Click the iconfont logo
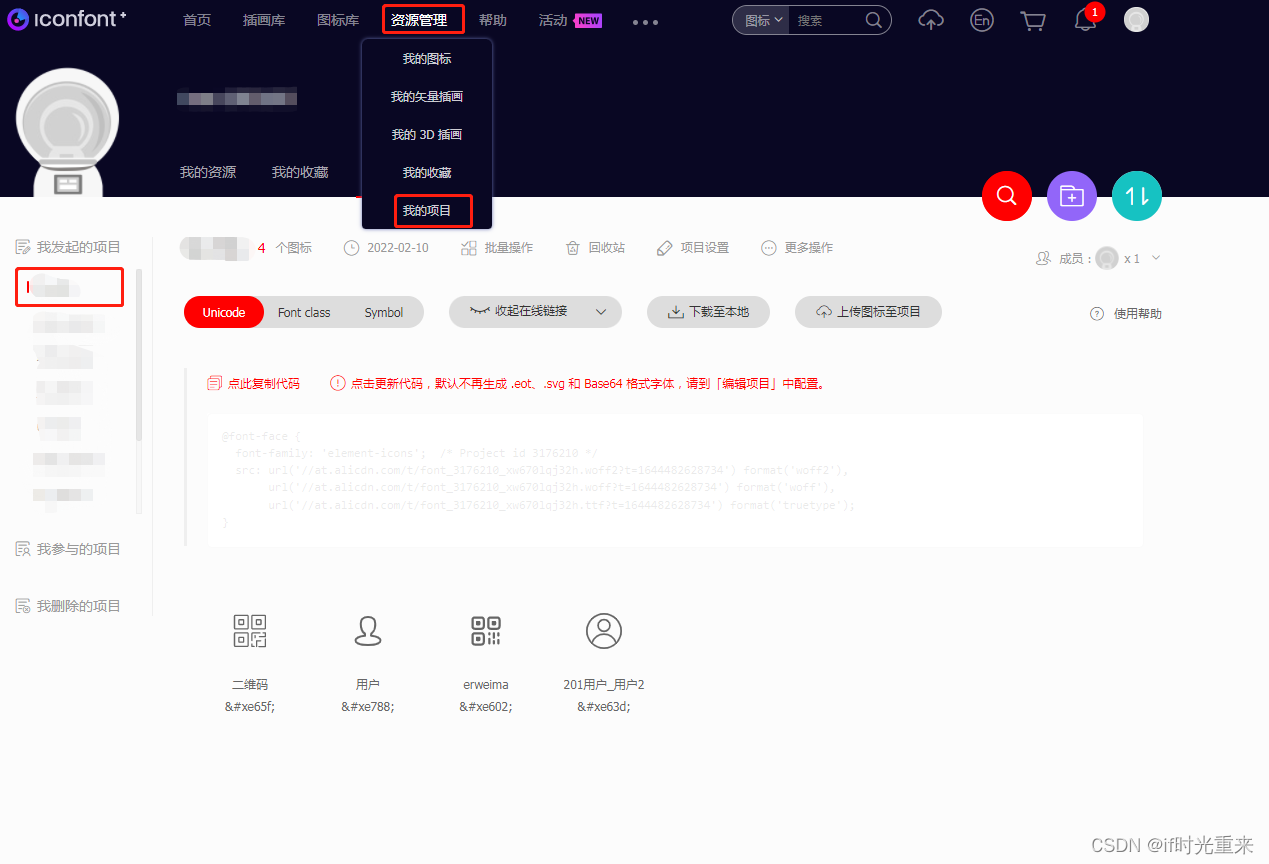1269x864 pixels. tap(67, 19)
